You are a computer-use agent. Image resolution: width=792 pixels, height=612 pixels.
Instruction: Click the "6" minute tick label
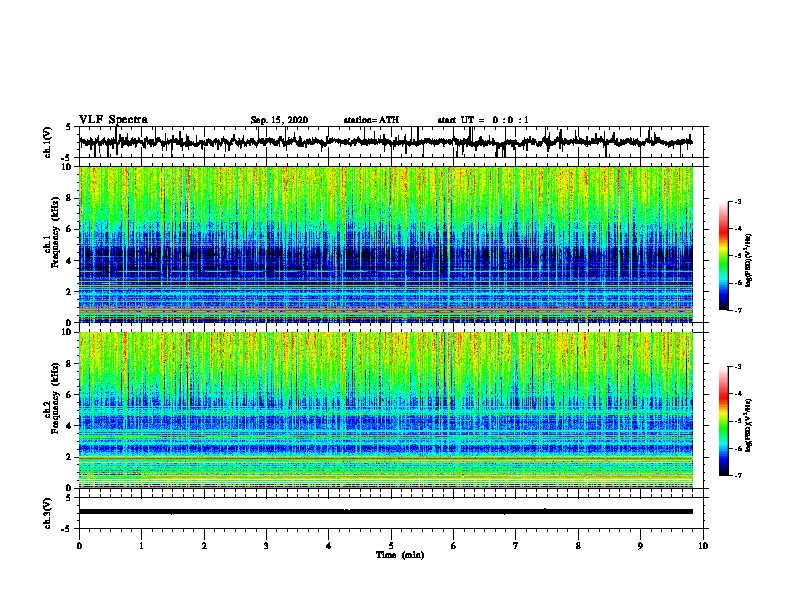(454, 546)
